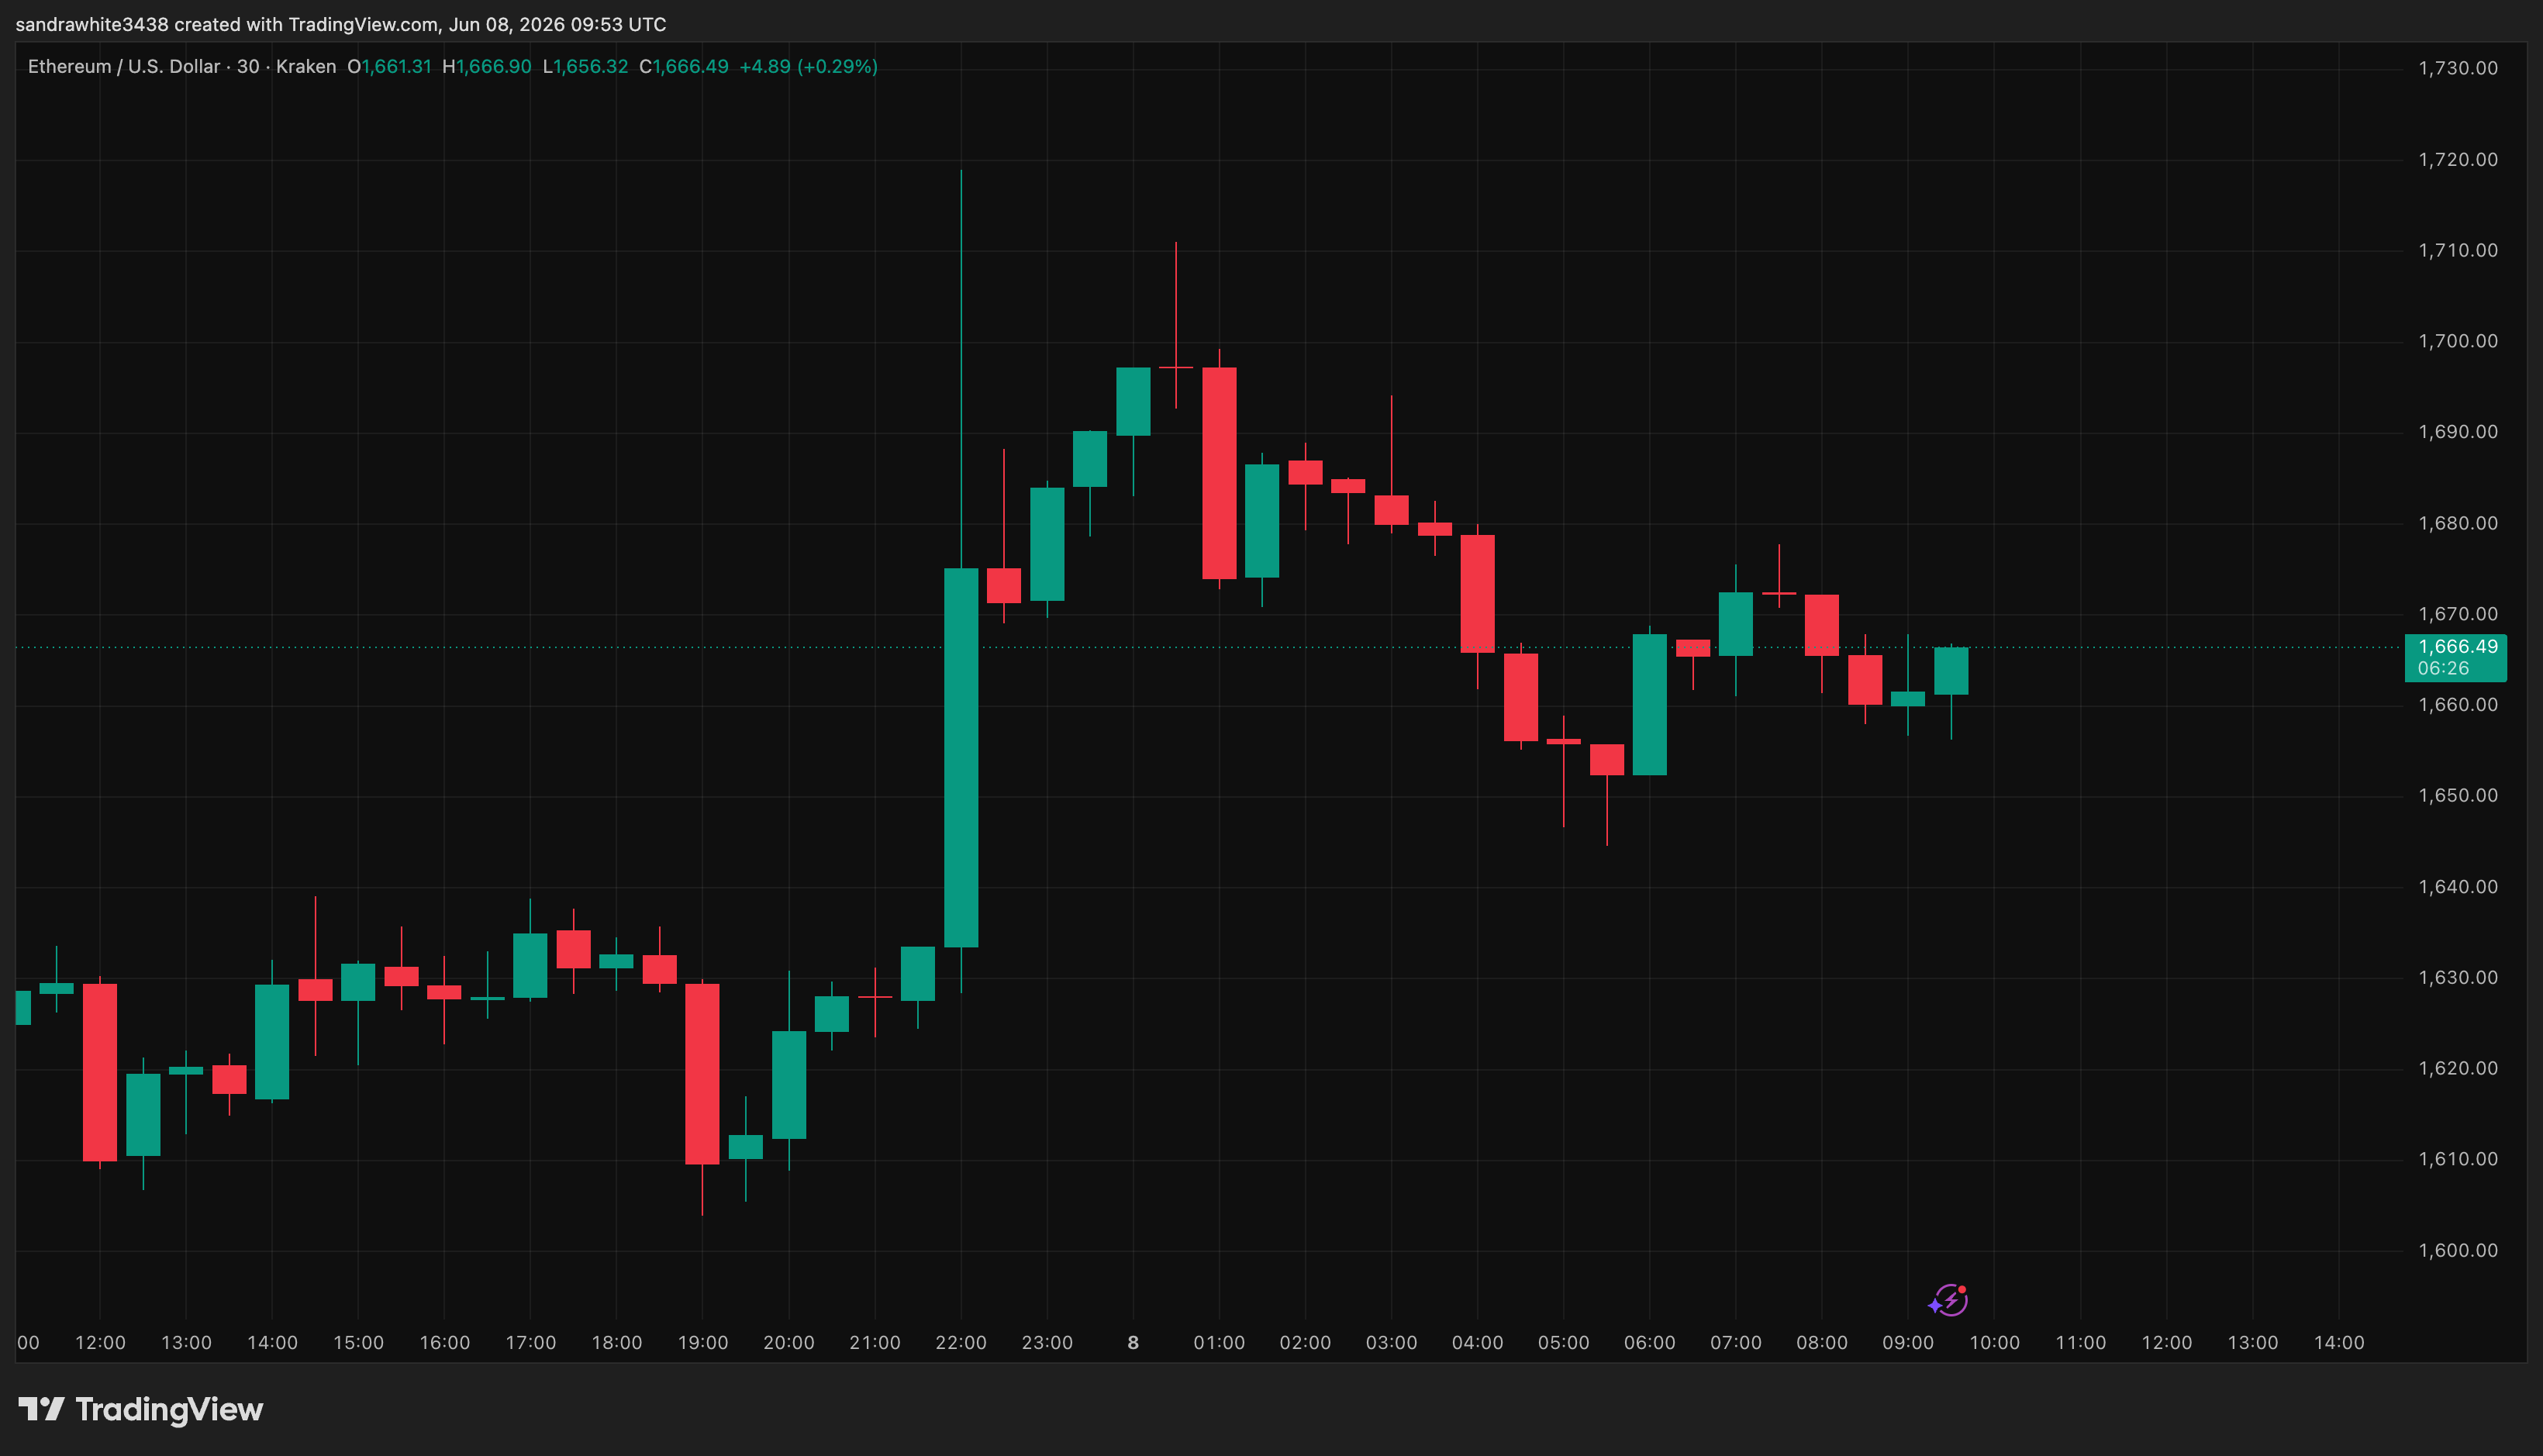Click the 06:00 time axis label
The width and height of the screenshot is (2543, 1456).
1650,1342
